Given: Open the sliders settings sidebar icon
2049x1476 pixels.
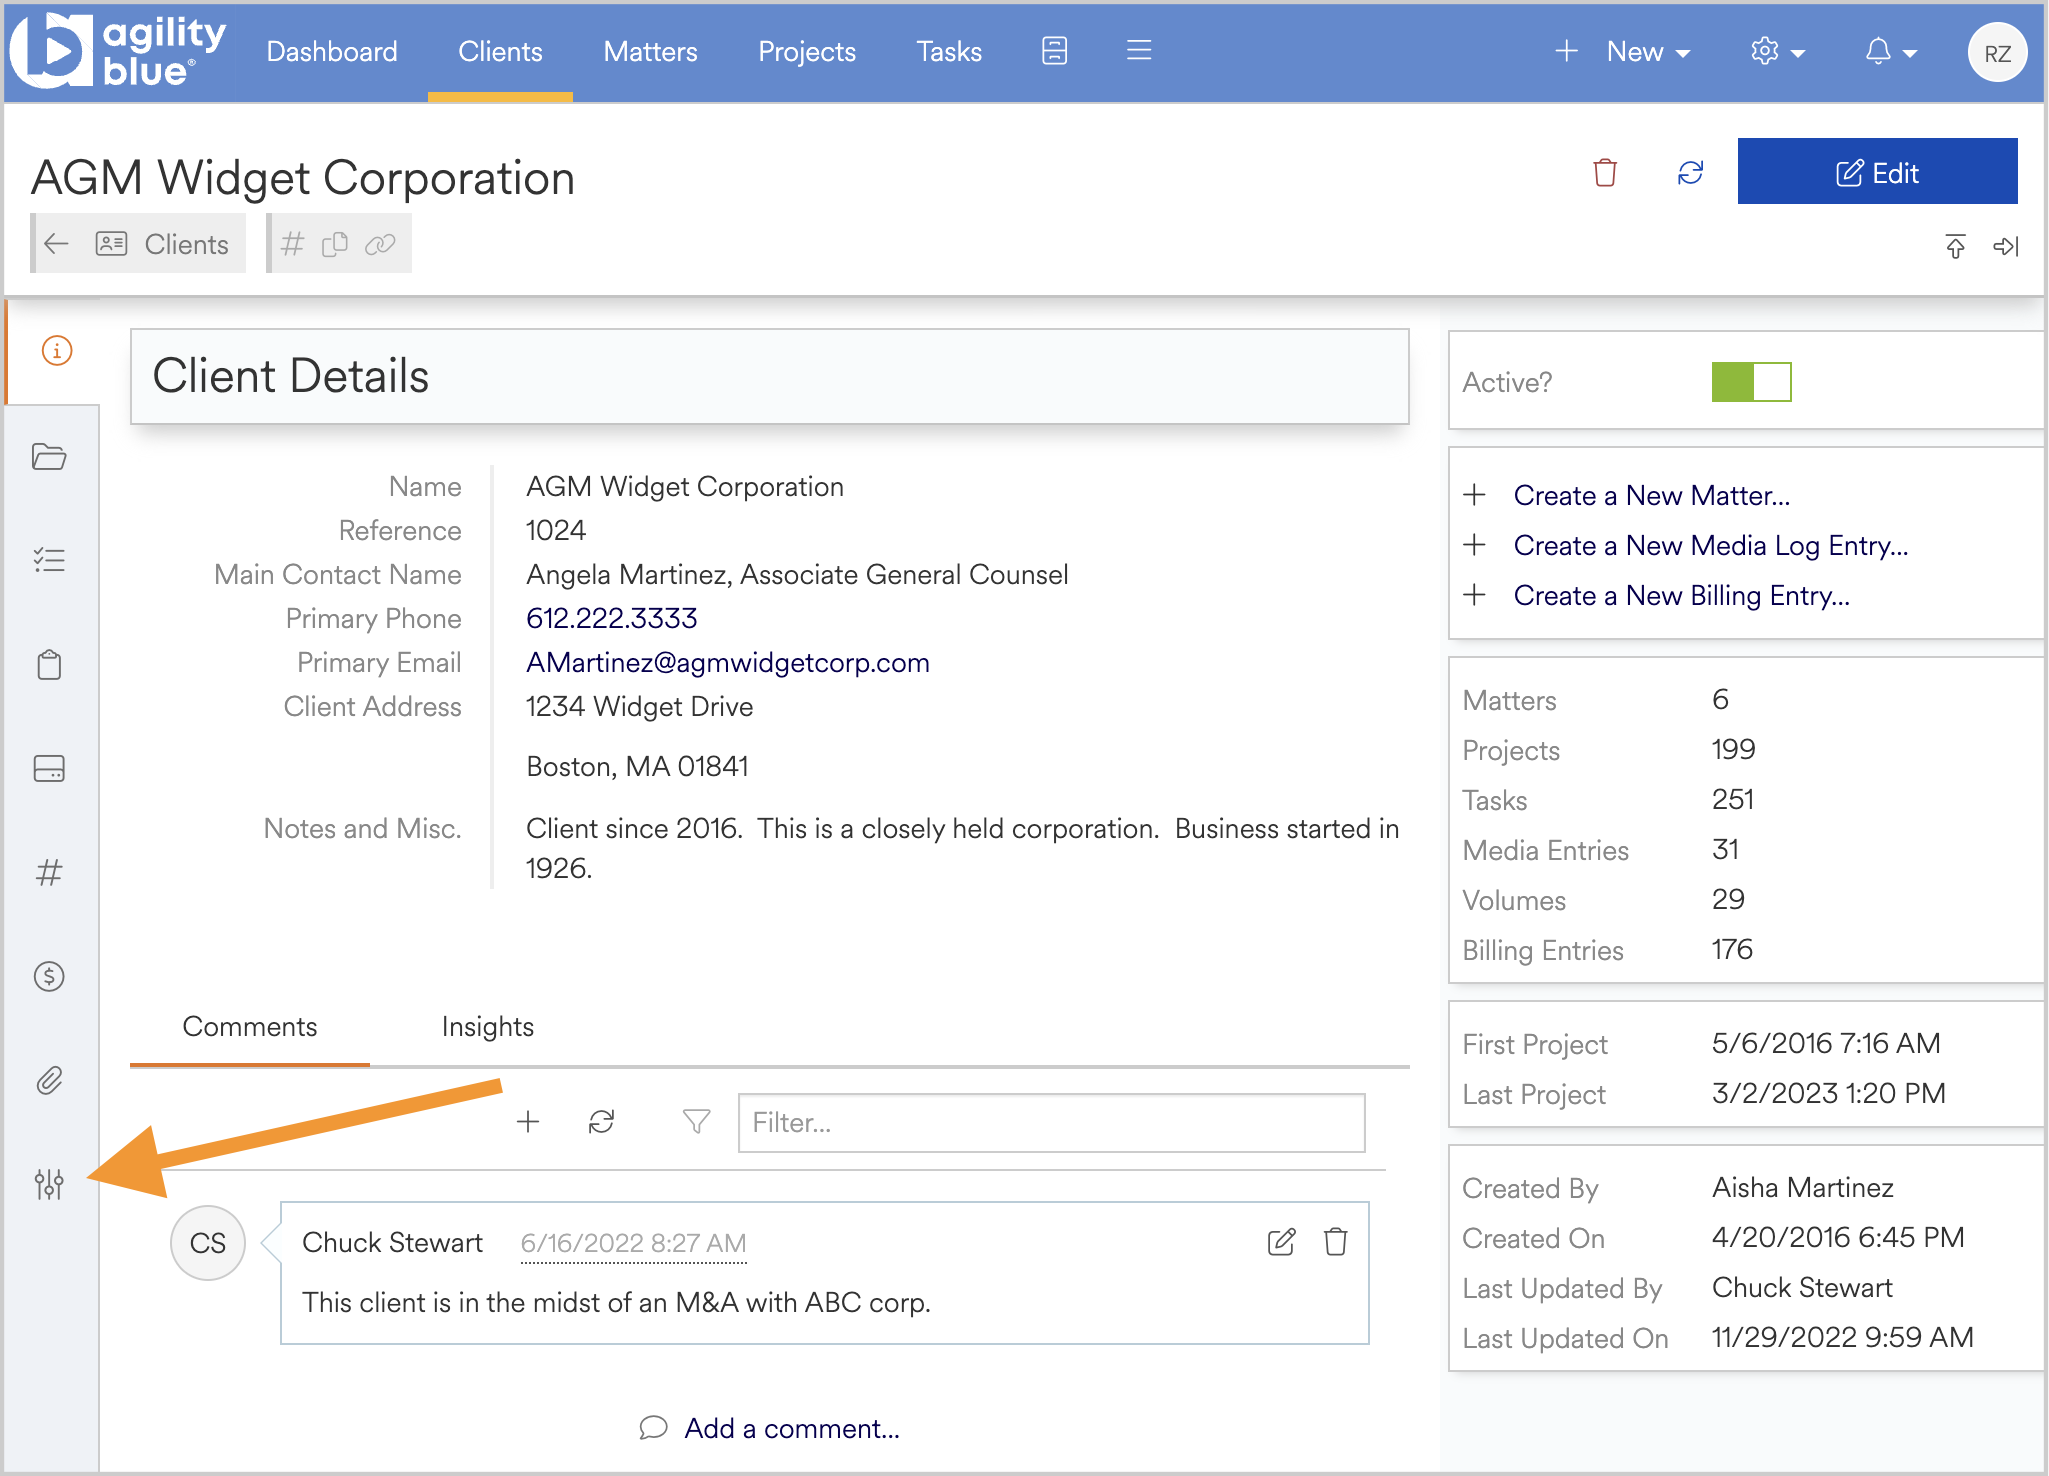Looking at the screenshot, I should click(x=49, y=1184).
